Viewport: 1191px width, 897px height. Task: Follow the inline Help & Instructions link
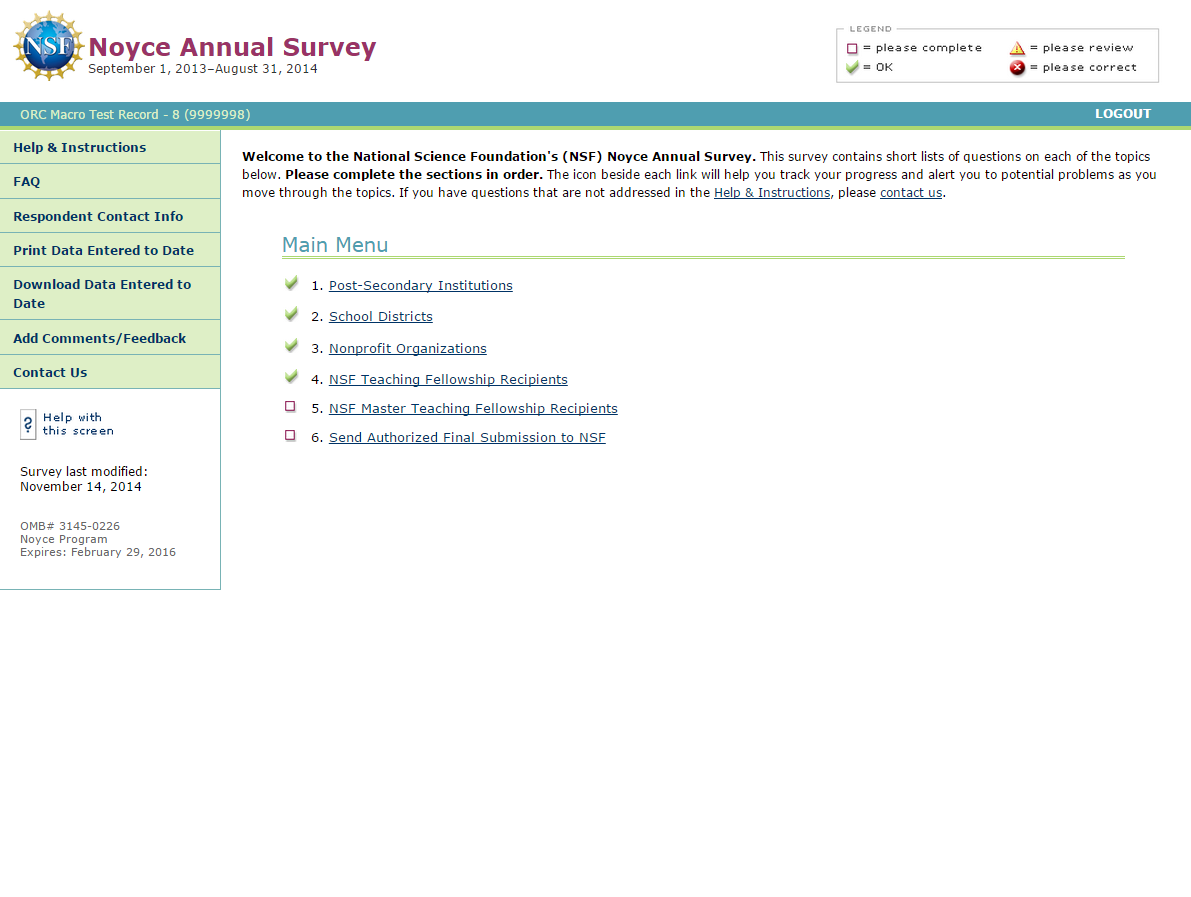coord(772,193)
